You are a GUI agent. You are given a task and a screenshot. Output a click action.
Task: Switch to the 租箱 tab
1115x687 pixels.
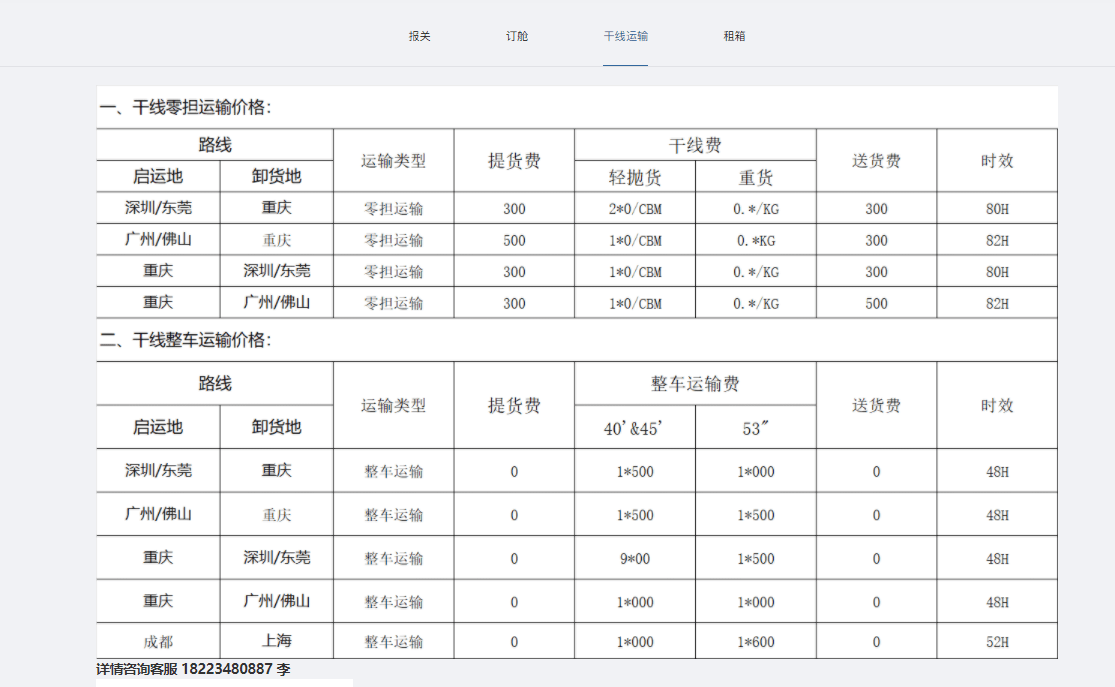pos(737,35)
